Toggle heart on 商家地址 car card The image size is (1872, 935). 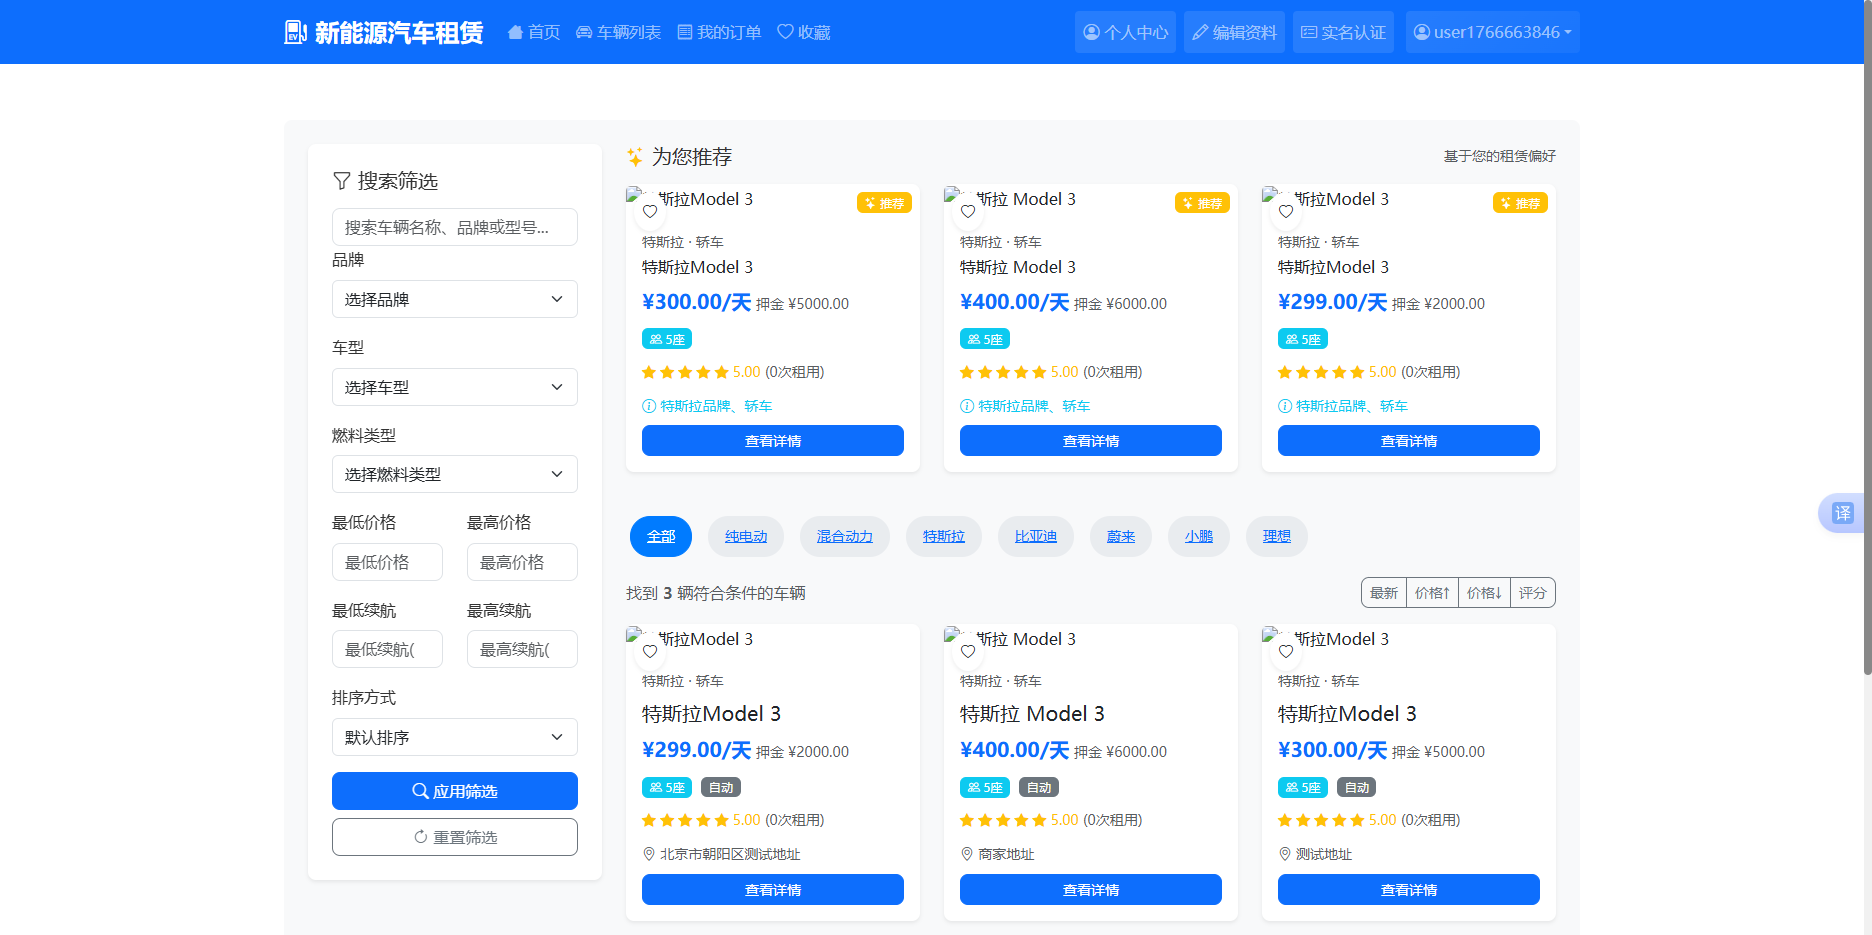tap(968, 651)
